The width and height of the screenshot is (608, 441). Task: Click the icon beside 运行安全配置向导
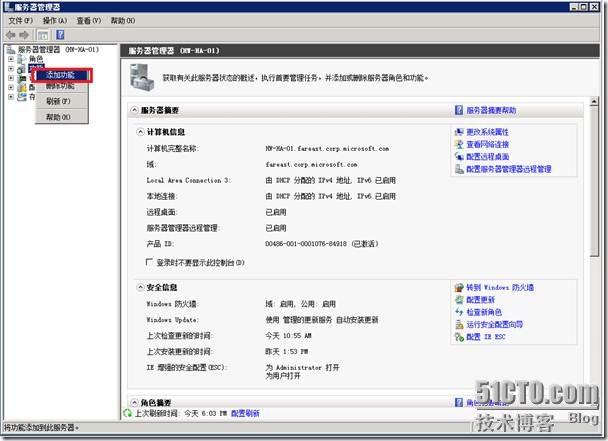pyautogui.click(x=459, y=325)
